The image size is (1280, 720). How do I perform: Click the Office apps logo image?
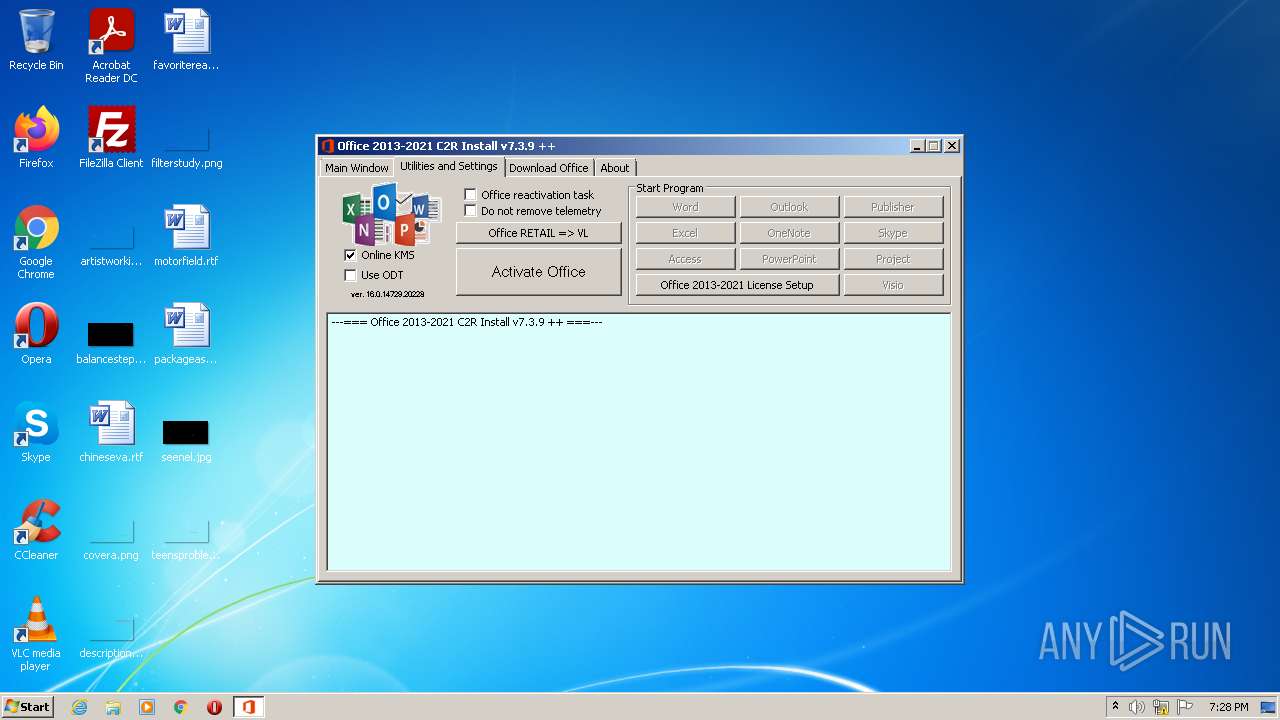coord(392,214)
